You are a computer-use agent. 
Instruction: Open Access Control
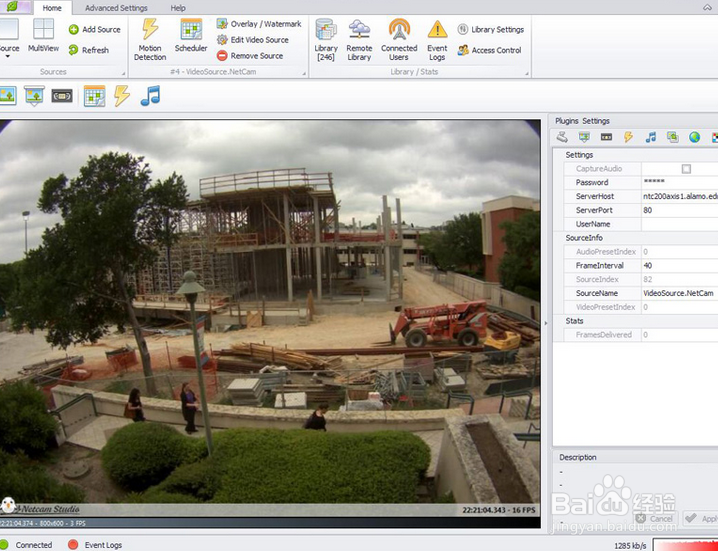[490, 50]
